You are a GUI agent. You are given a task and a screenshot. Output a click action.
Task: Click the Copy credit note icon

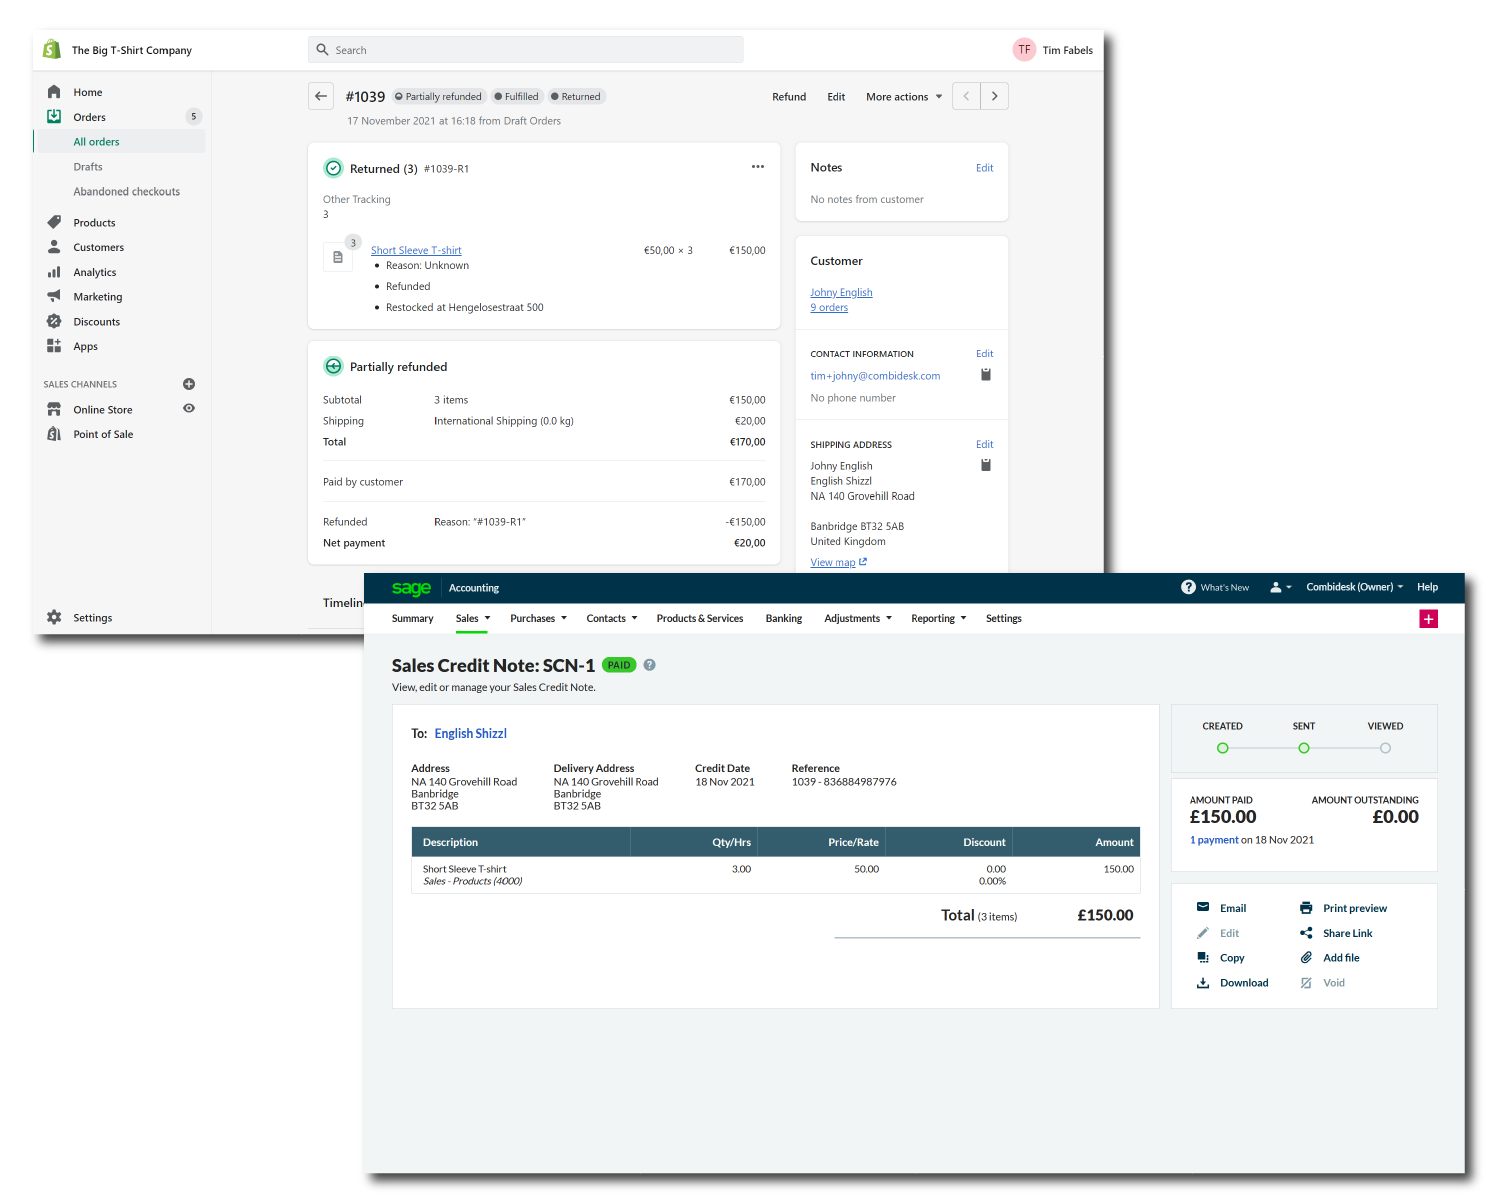[1204, 958]
